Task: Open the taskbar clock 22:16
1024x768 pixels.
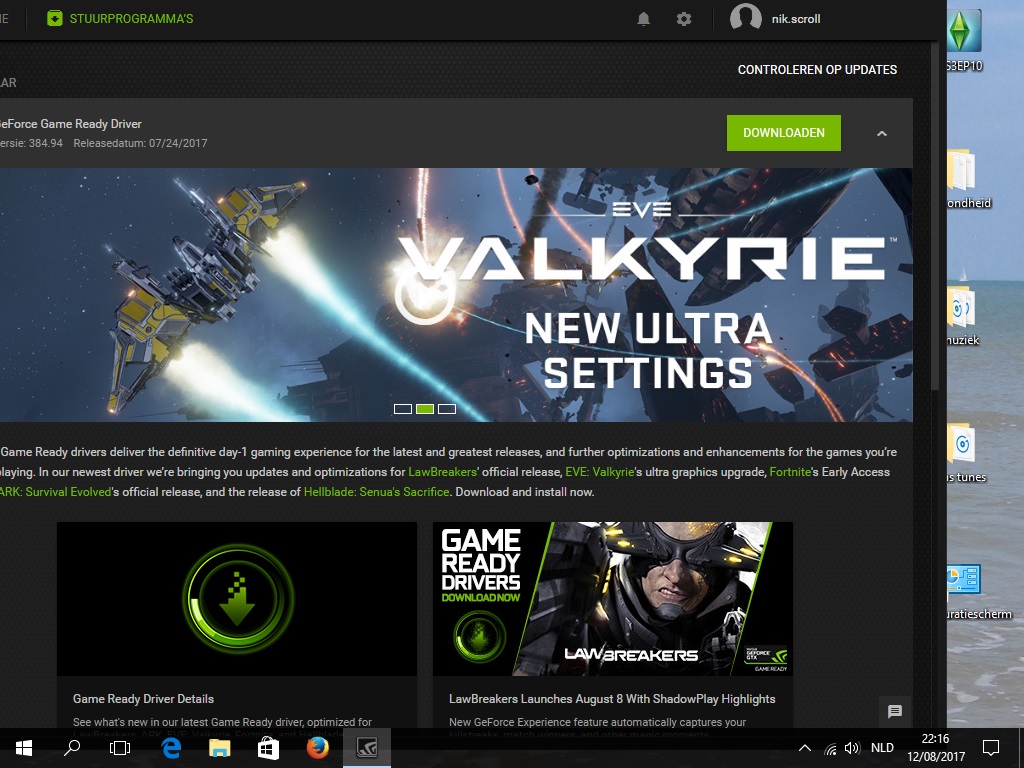Action: click(936, 748)
